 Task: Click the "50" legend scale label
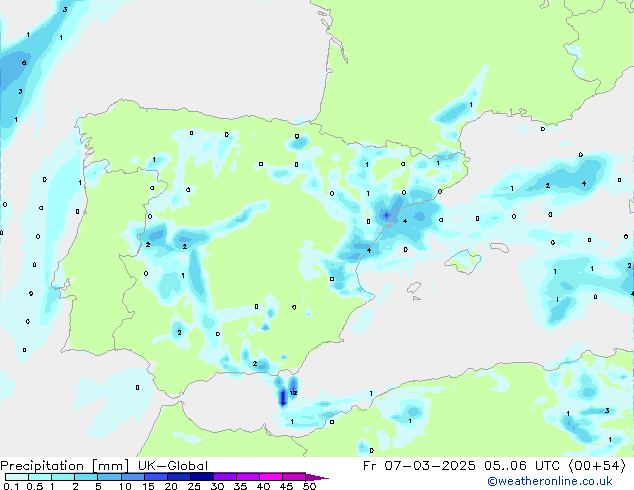coord(309,486)
